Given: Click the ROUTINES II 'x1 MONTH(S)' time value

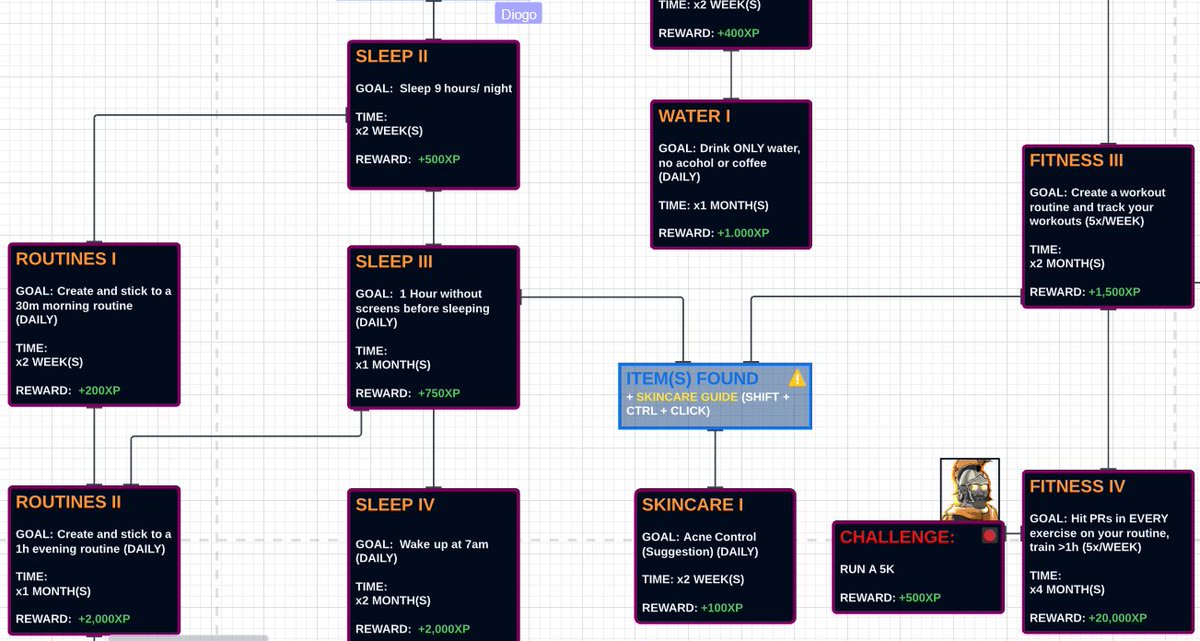Looking at the screenshot, I should (x=53, y=591).
